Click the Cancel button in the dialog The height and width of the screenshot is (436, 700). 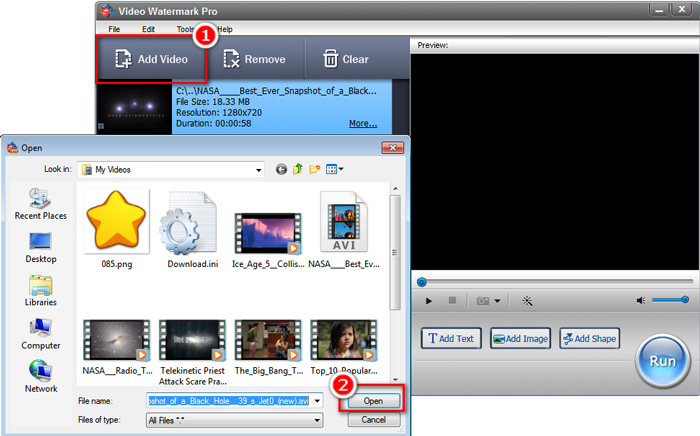[x=373, y=419]
